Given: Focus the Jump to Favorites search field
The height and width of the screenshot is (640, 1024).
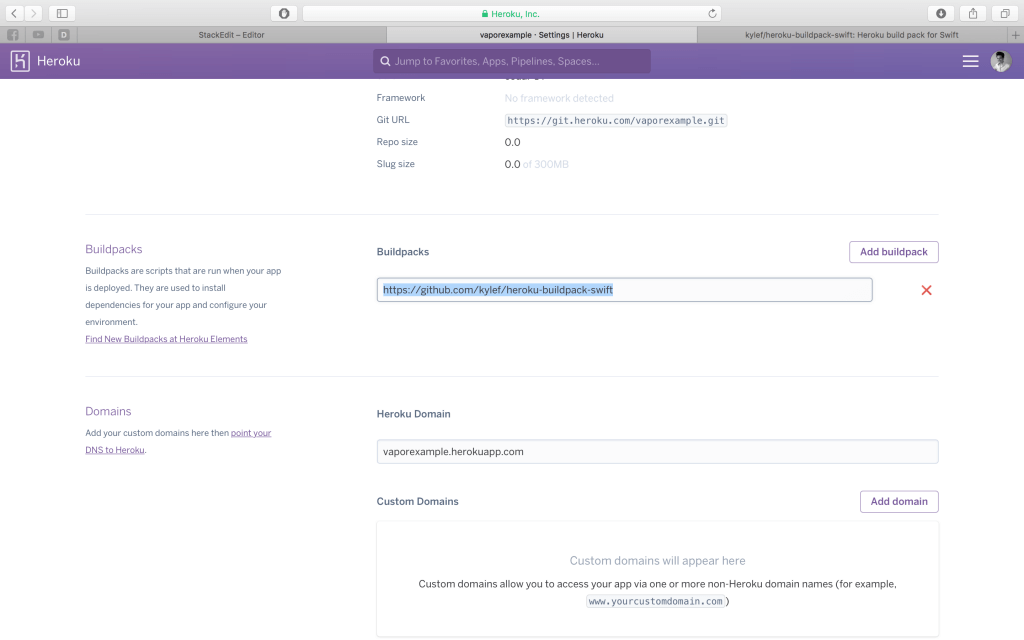Looking at the screenshot, I should (512, 61).
